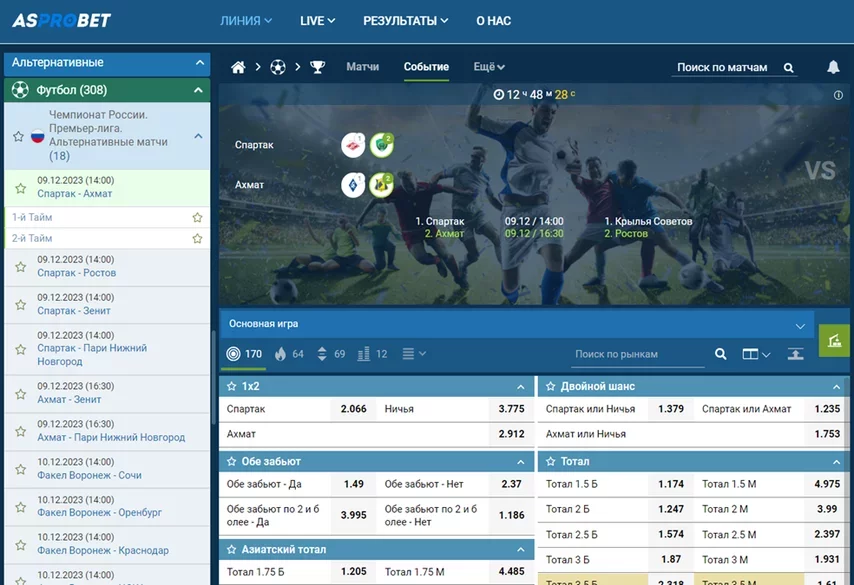Collapse the Футбол (308) section
Screen dimensions: 854x585
[198, 90]
